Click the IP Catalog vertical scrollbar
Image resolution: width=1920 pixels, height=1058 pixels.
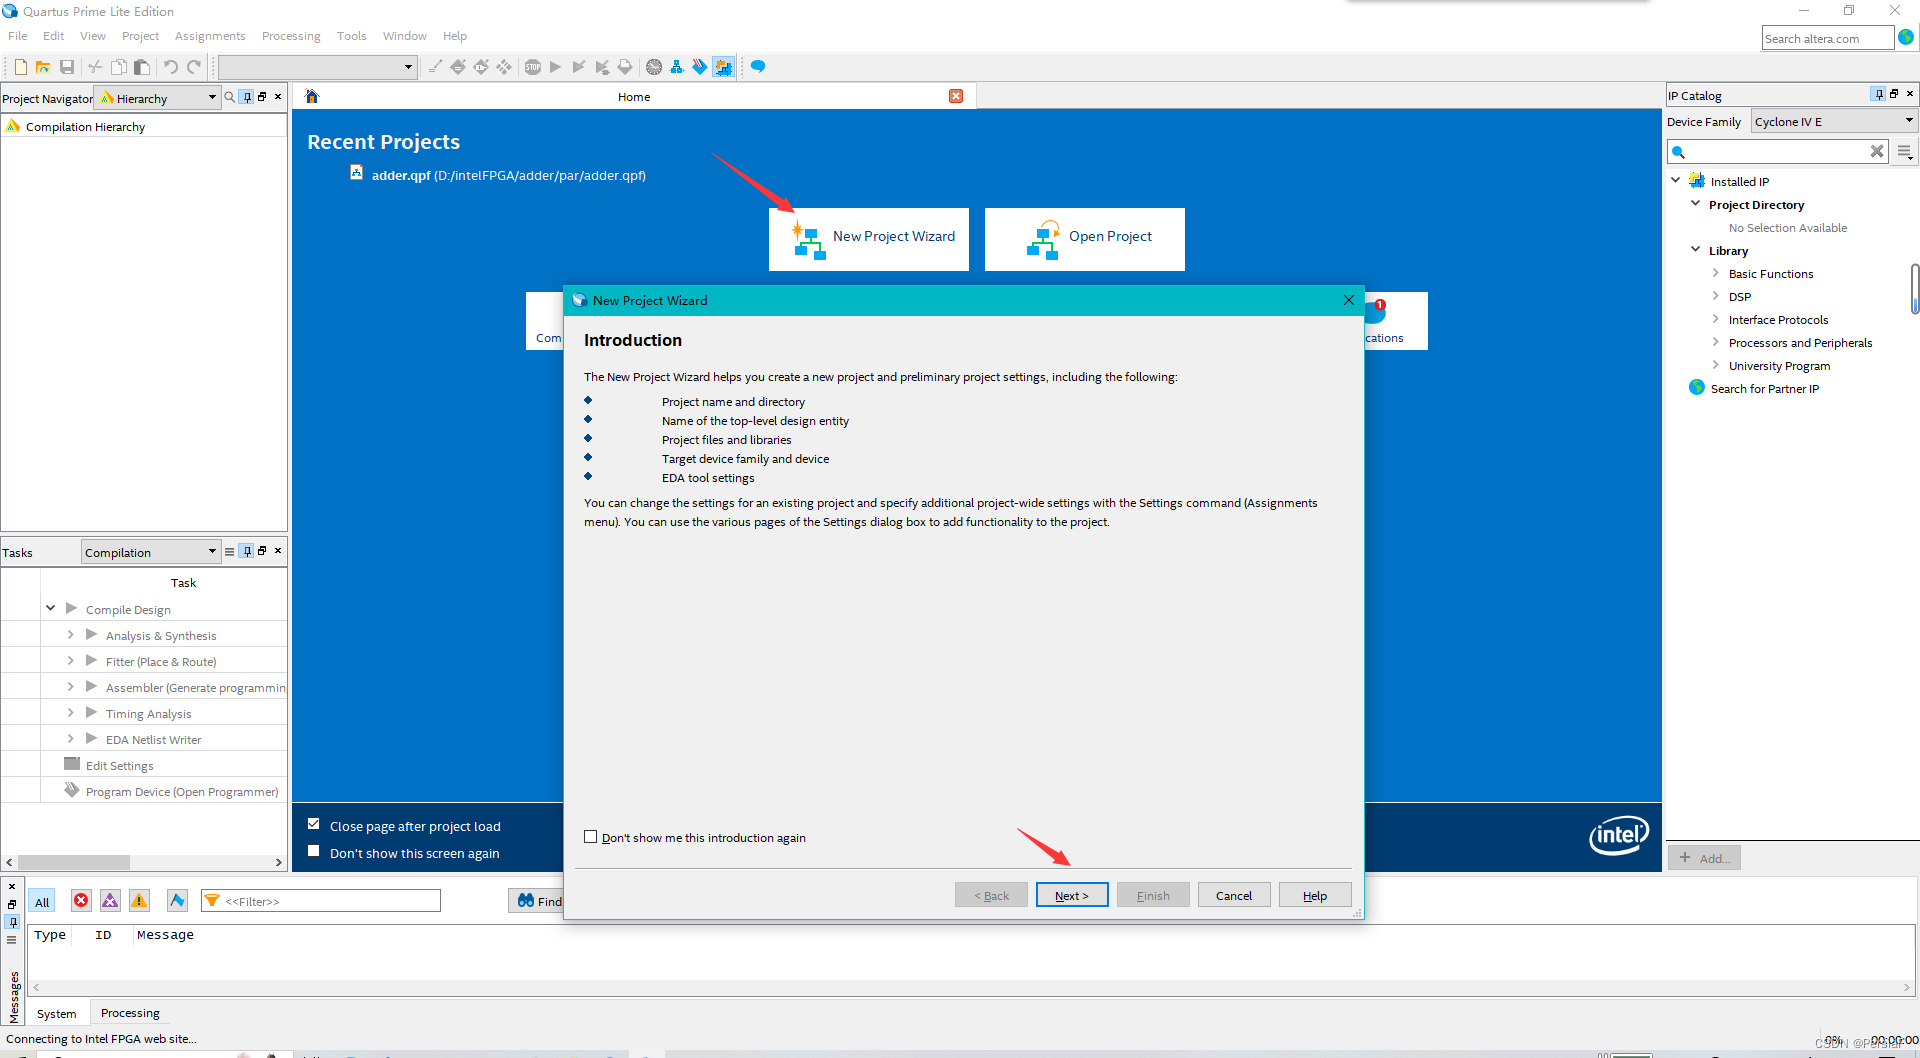pos(1914,288)
